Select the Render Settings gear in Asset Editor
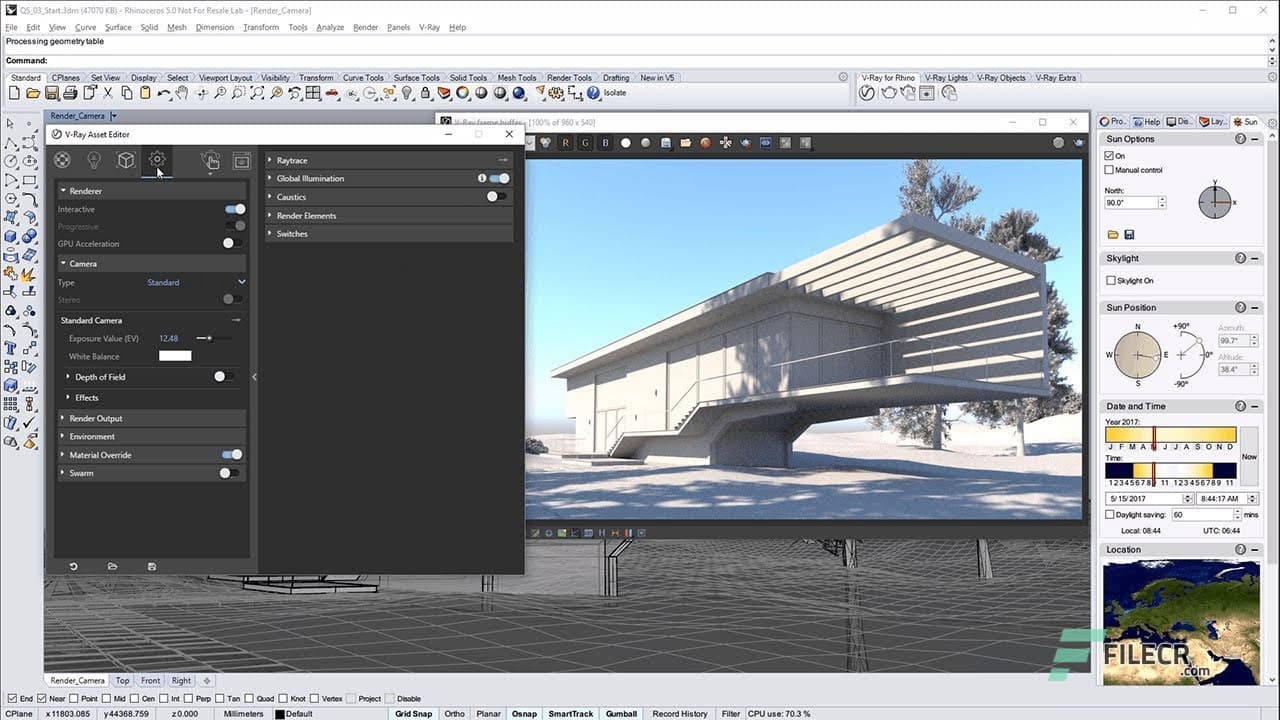This screenshot has height=720, width=1280. (x=156, y=160)
